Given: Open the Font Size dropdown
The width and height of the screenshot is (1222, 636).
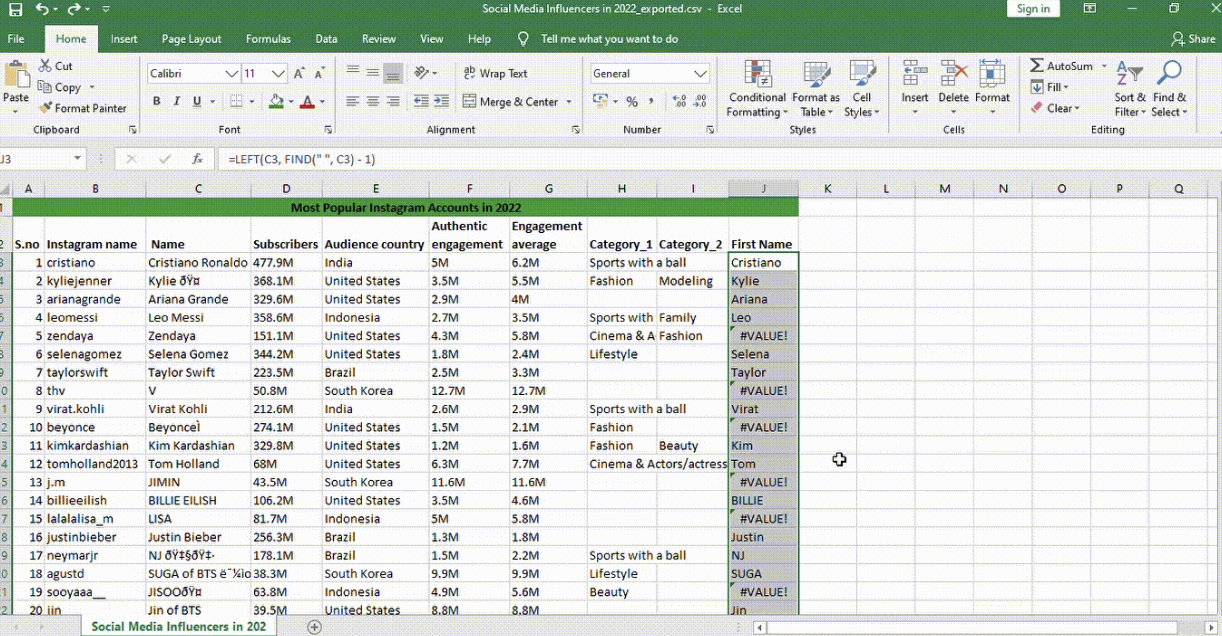Looking at the screenshot, I should (277, 73).
